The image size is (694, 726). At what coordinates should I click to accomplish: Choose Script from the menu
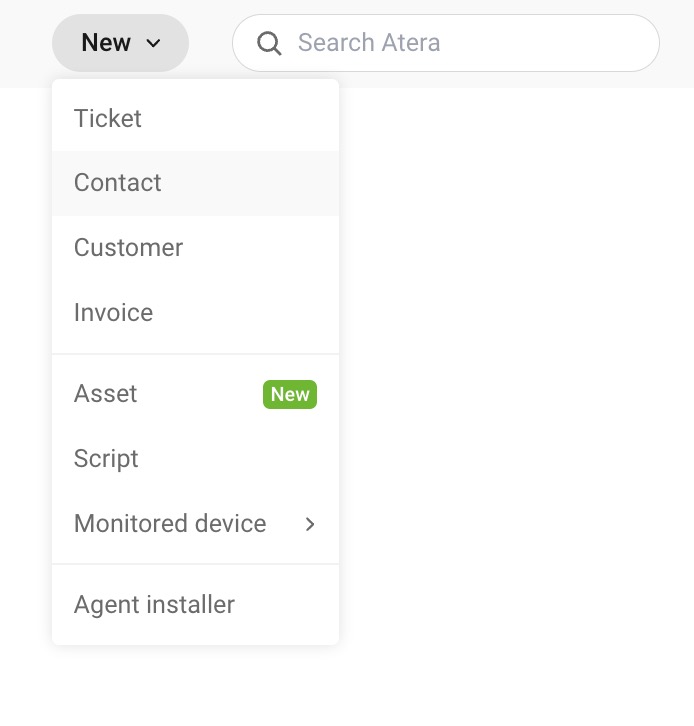[195, 459]
